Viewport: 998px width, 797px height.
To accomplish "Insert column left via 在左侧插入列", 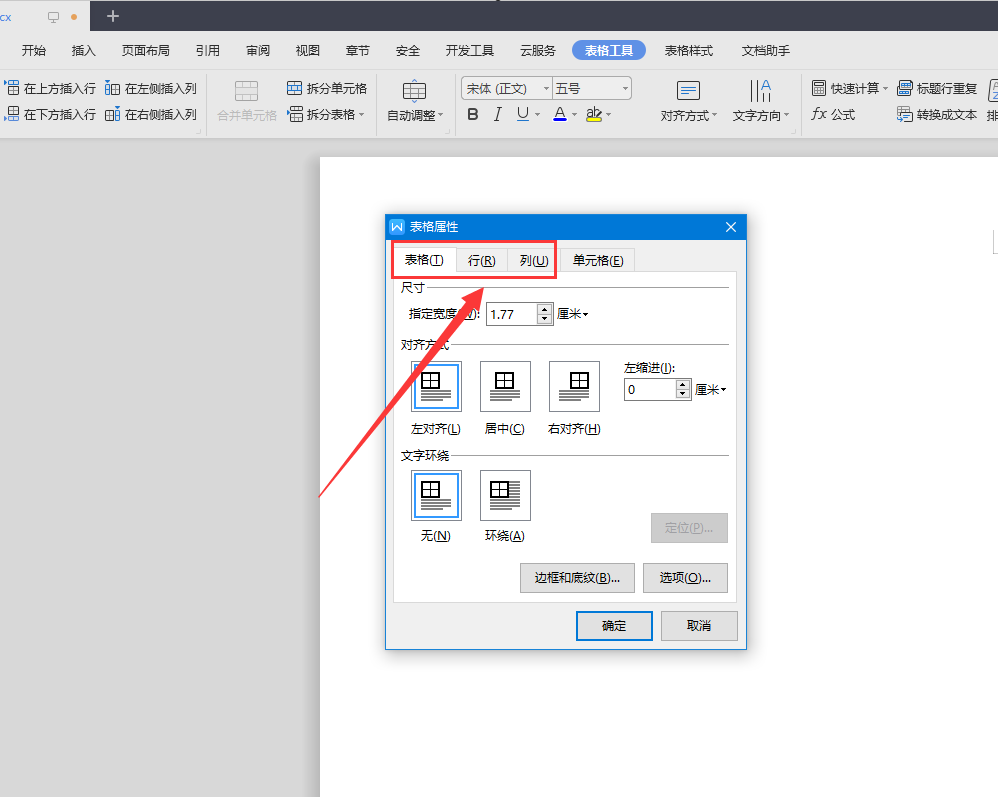I will click(x=151, y=88).
